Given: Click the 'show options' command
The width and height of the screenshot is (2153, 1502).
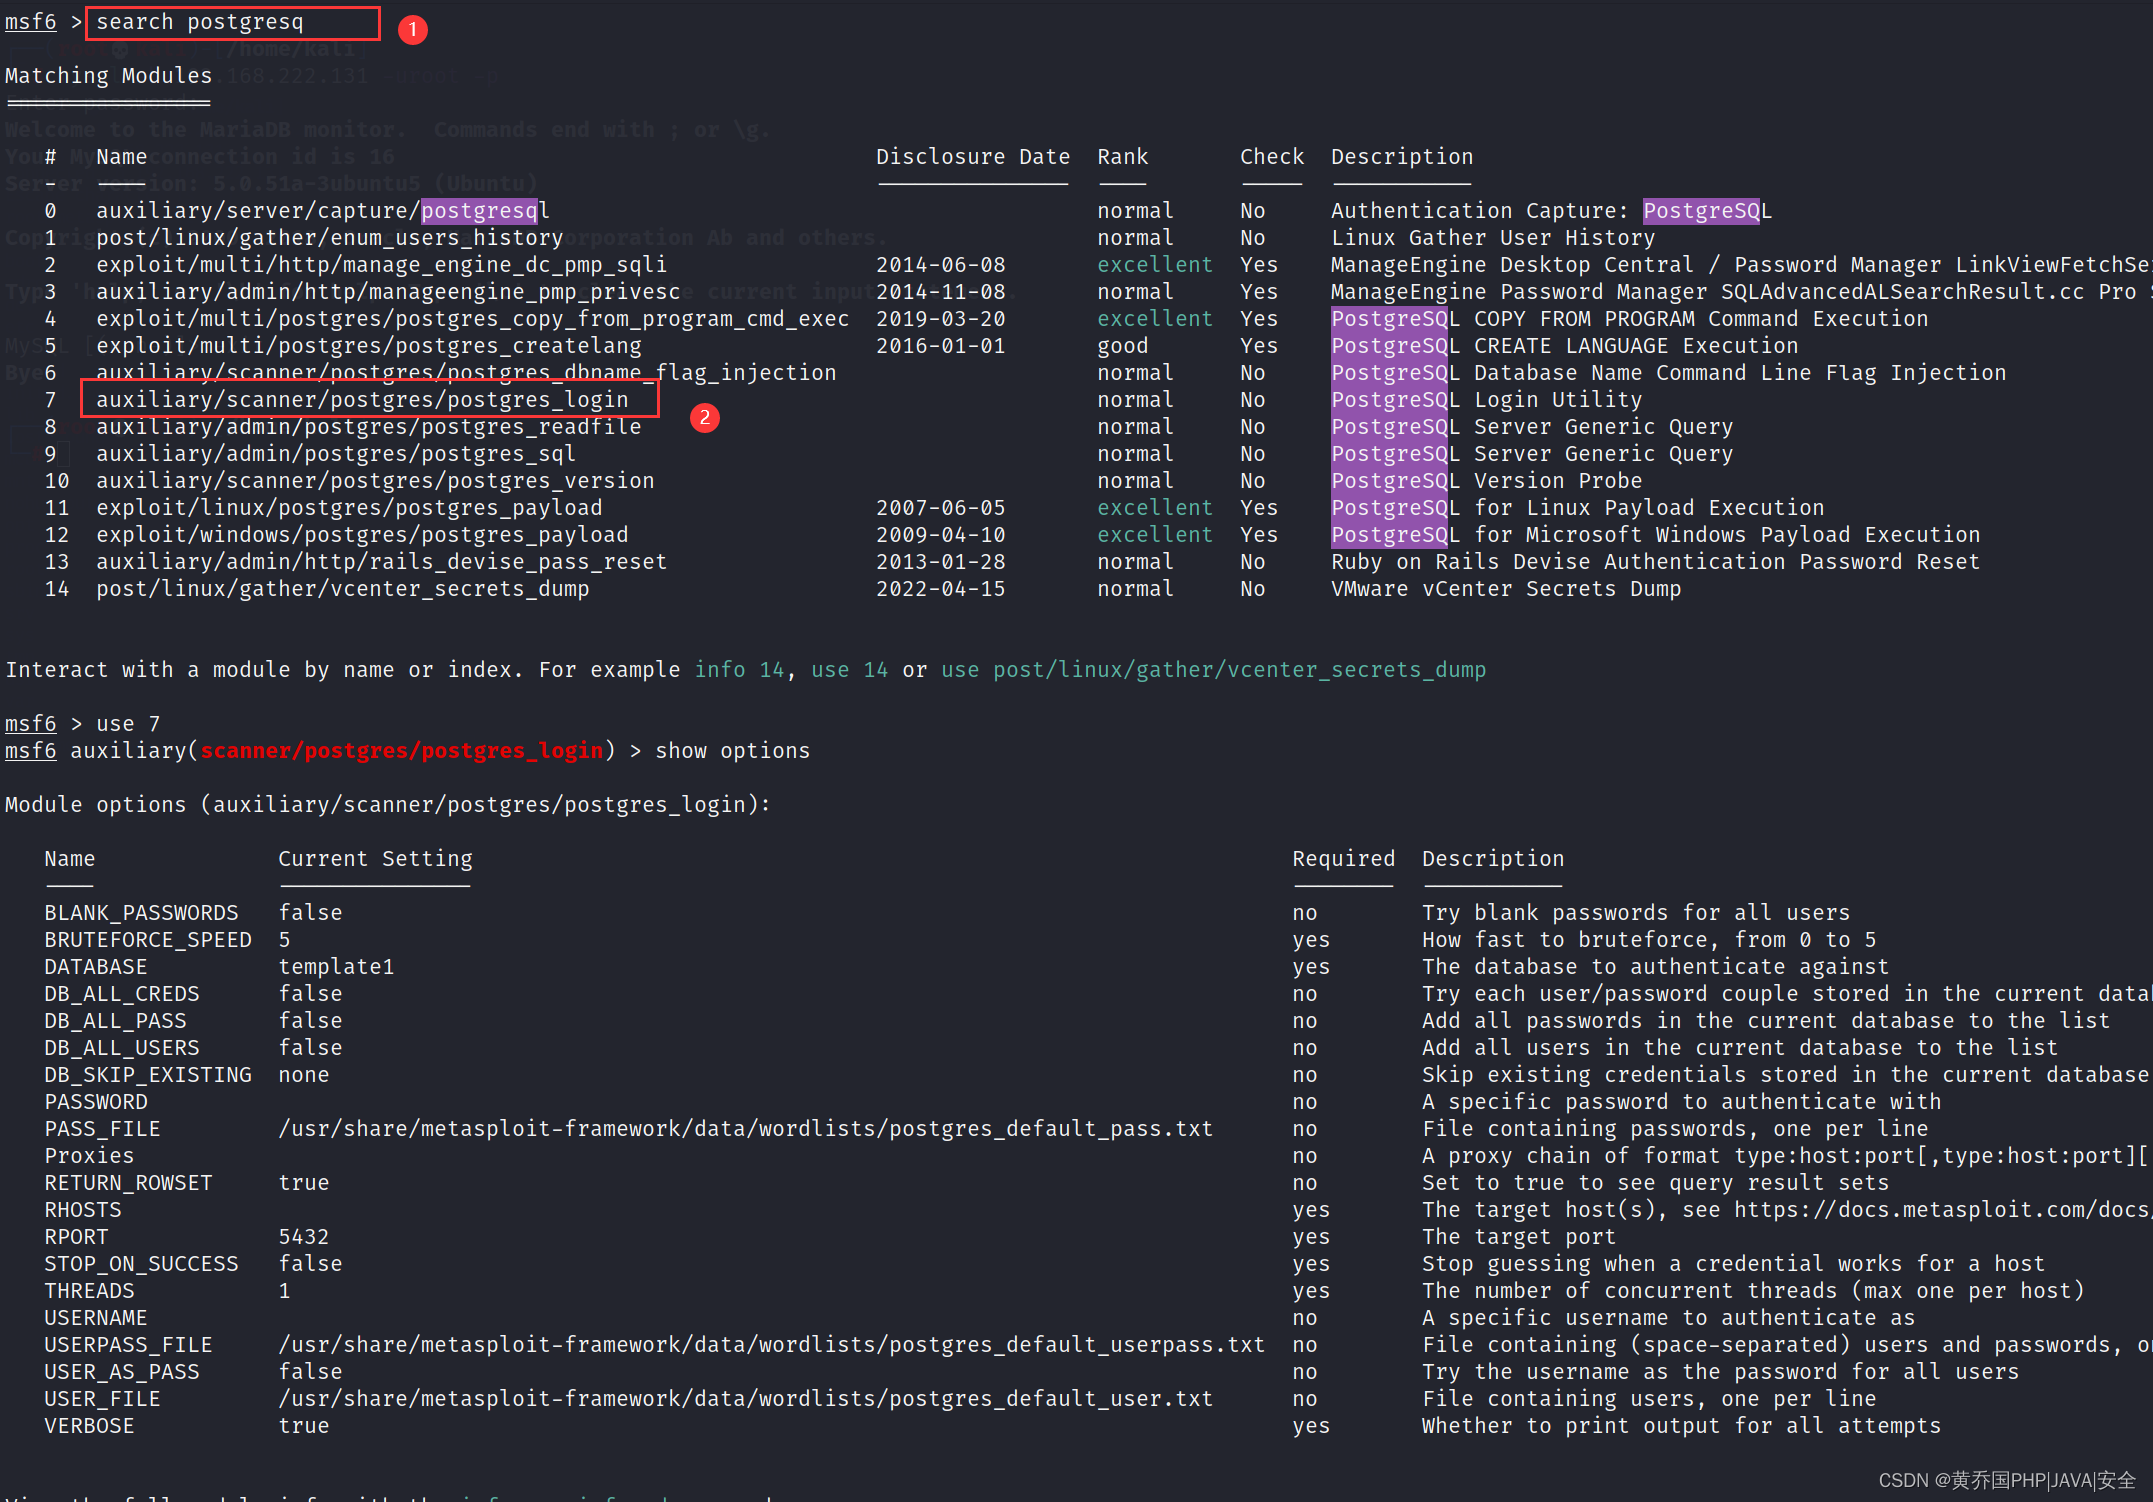Looking at the screenshot, I should (x=733, y=751).
